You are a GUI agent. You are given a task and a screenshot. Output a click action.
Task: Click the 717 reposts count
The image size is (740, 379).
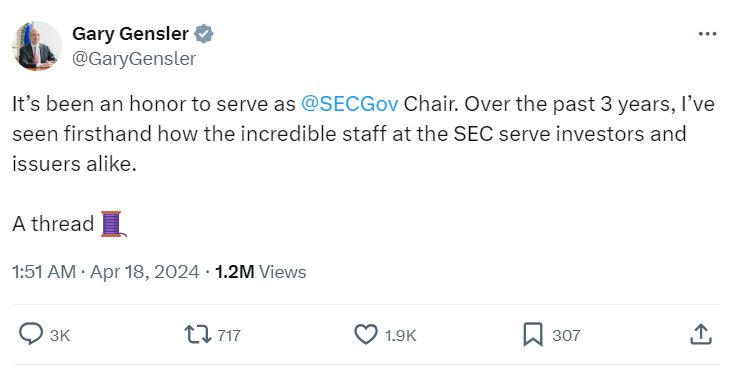point(229,335)
